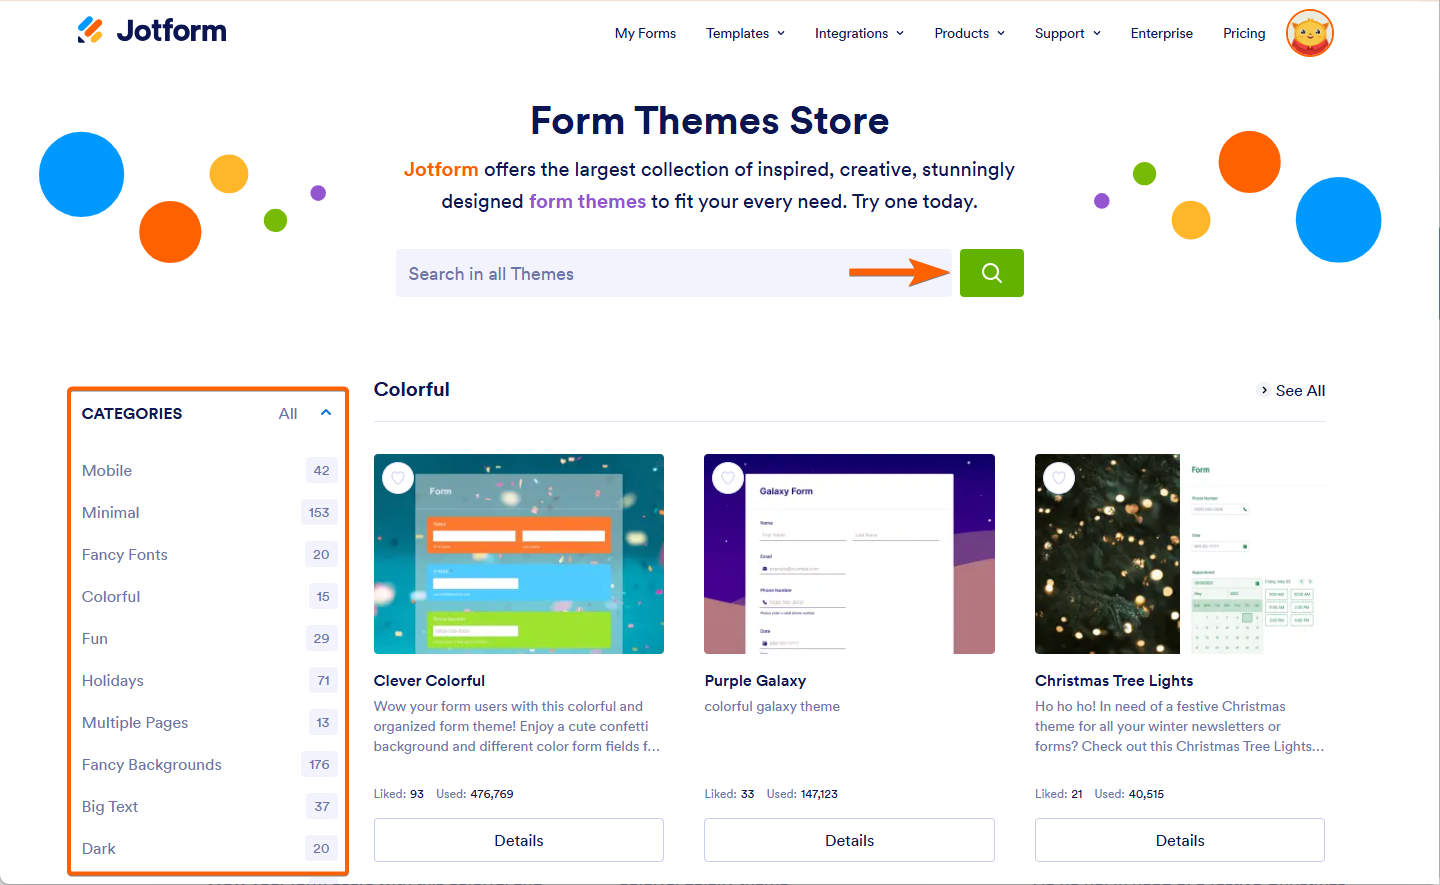Click 'Used: 476,769' under Clever Colorful
This screenshot has height=885, width=1440.
(475, 794)
